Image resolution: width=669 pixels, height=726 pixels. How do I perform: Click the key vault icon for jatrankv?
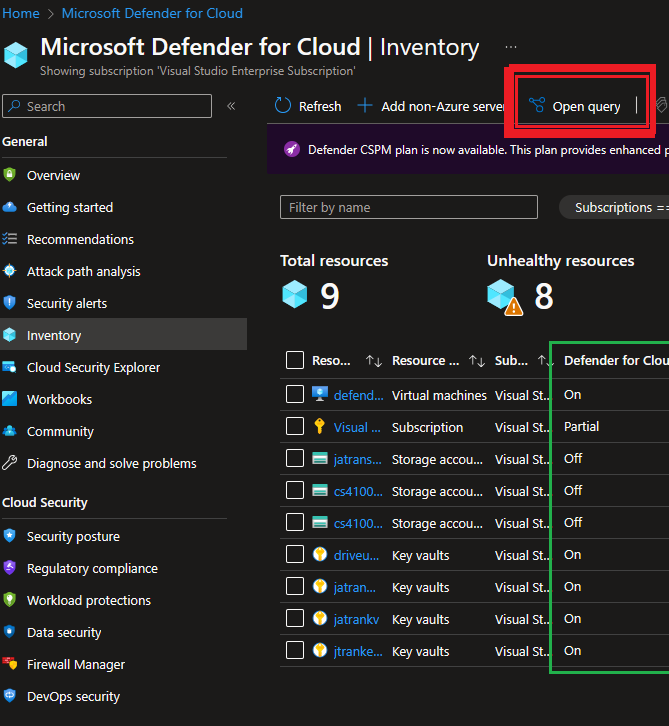(x=319, y=618)
